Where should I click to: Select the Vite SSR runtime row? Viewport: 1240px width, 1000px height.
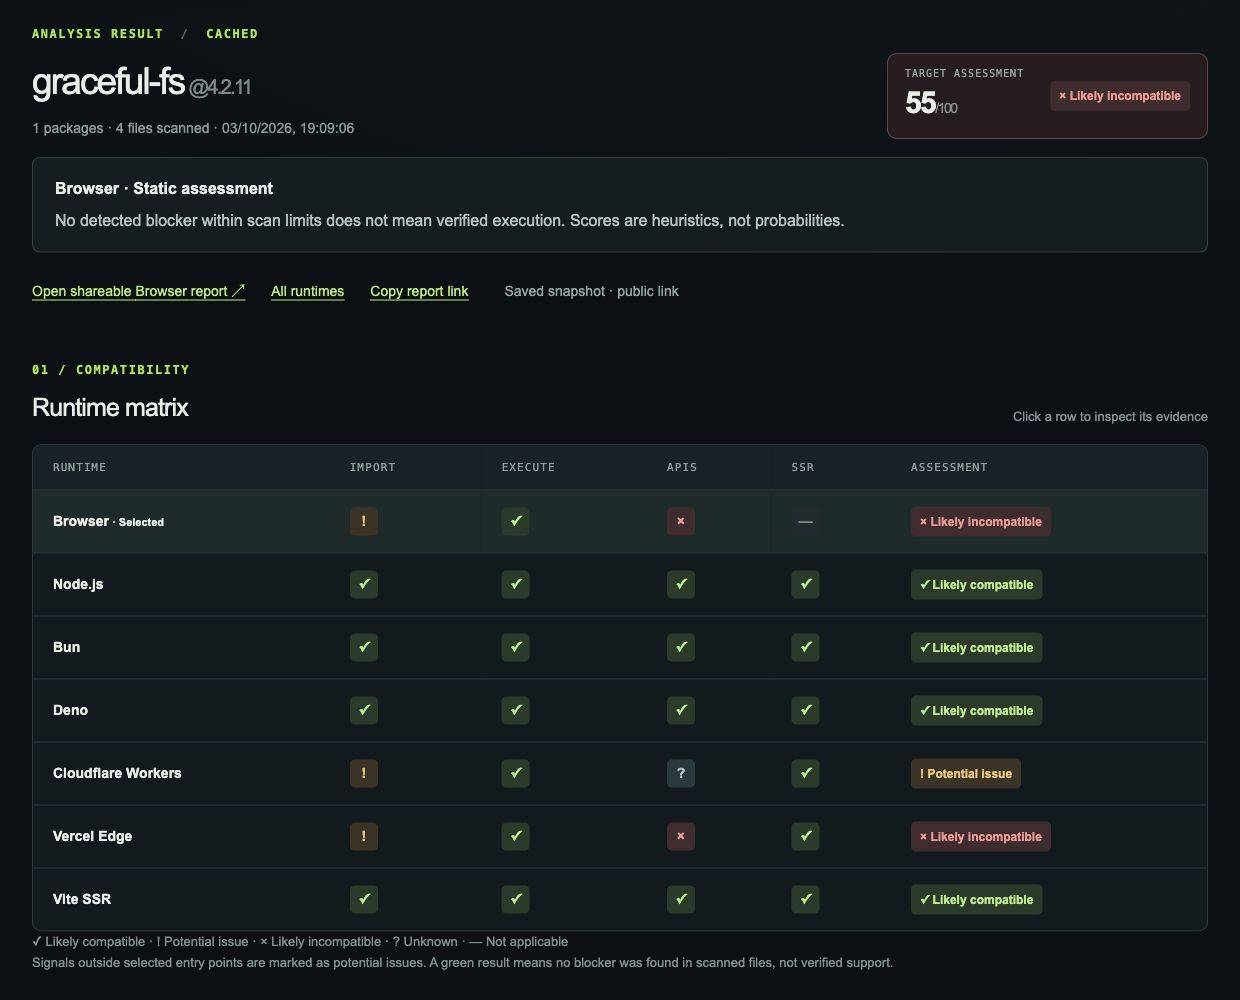click(x=620, y=899)
